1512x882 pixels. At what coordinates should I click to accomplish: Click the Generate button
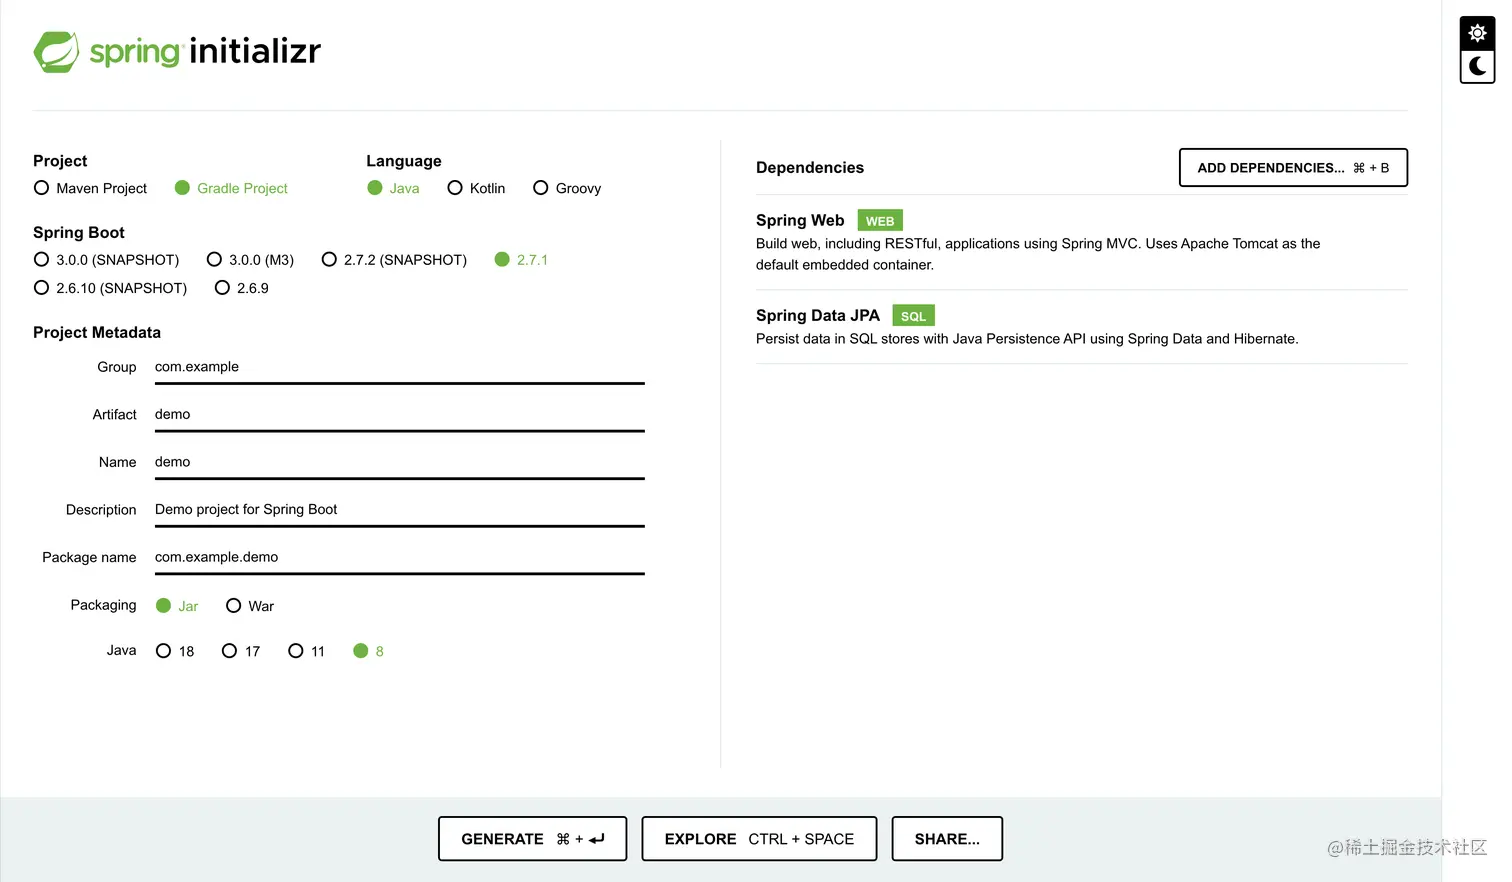click(532, 839)
